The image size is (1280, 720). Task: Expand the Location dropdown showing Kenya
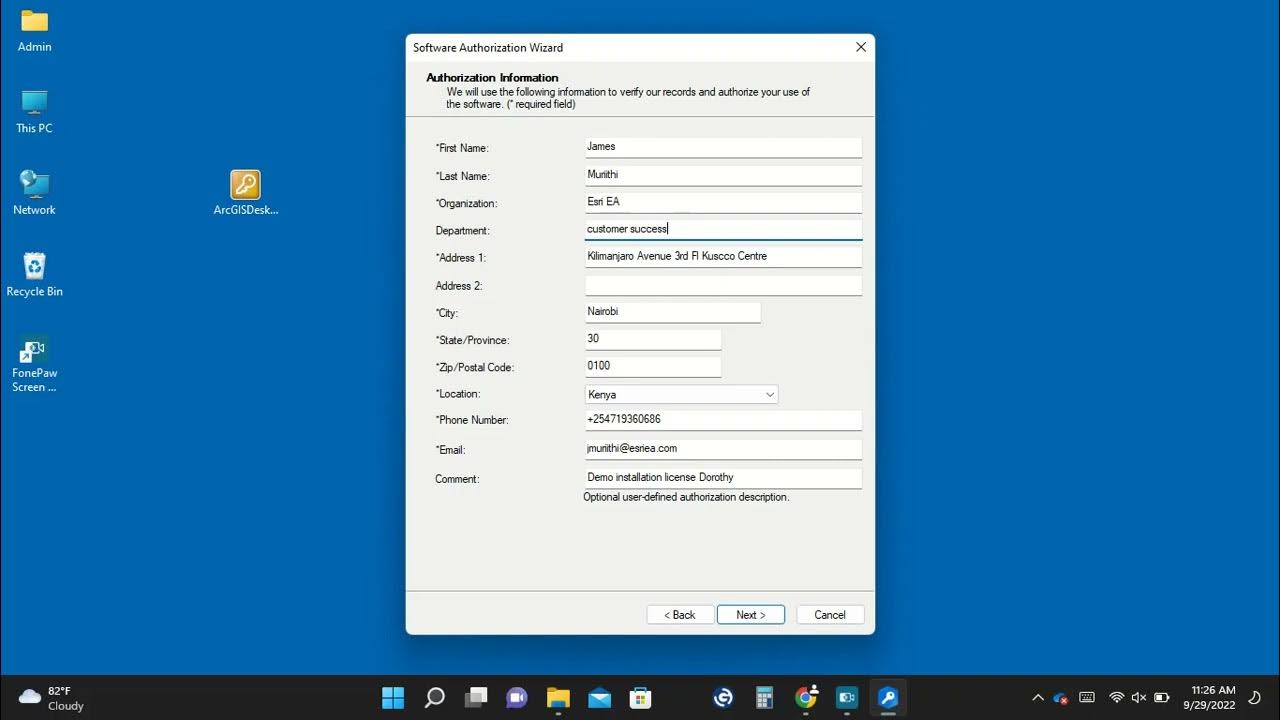681,394
